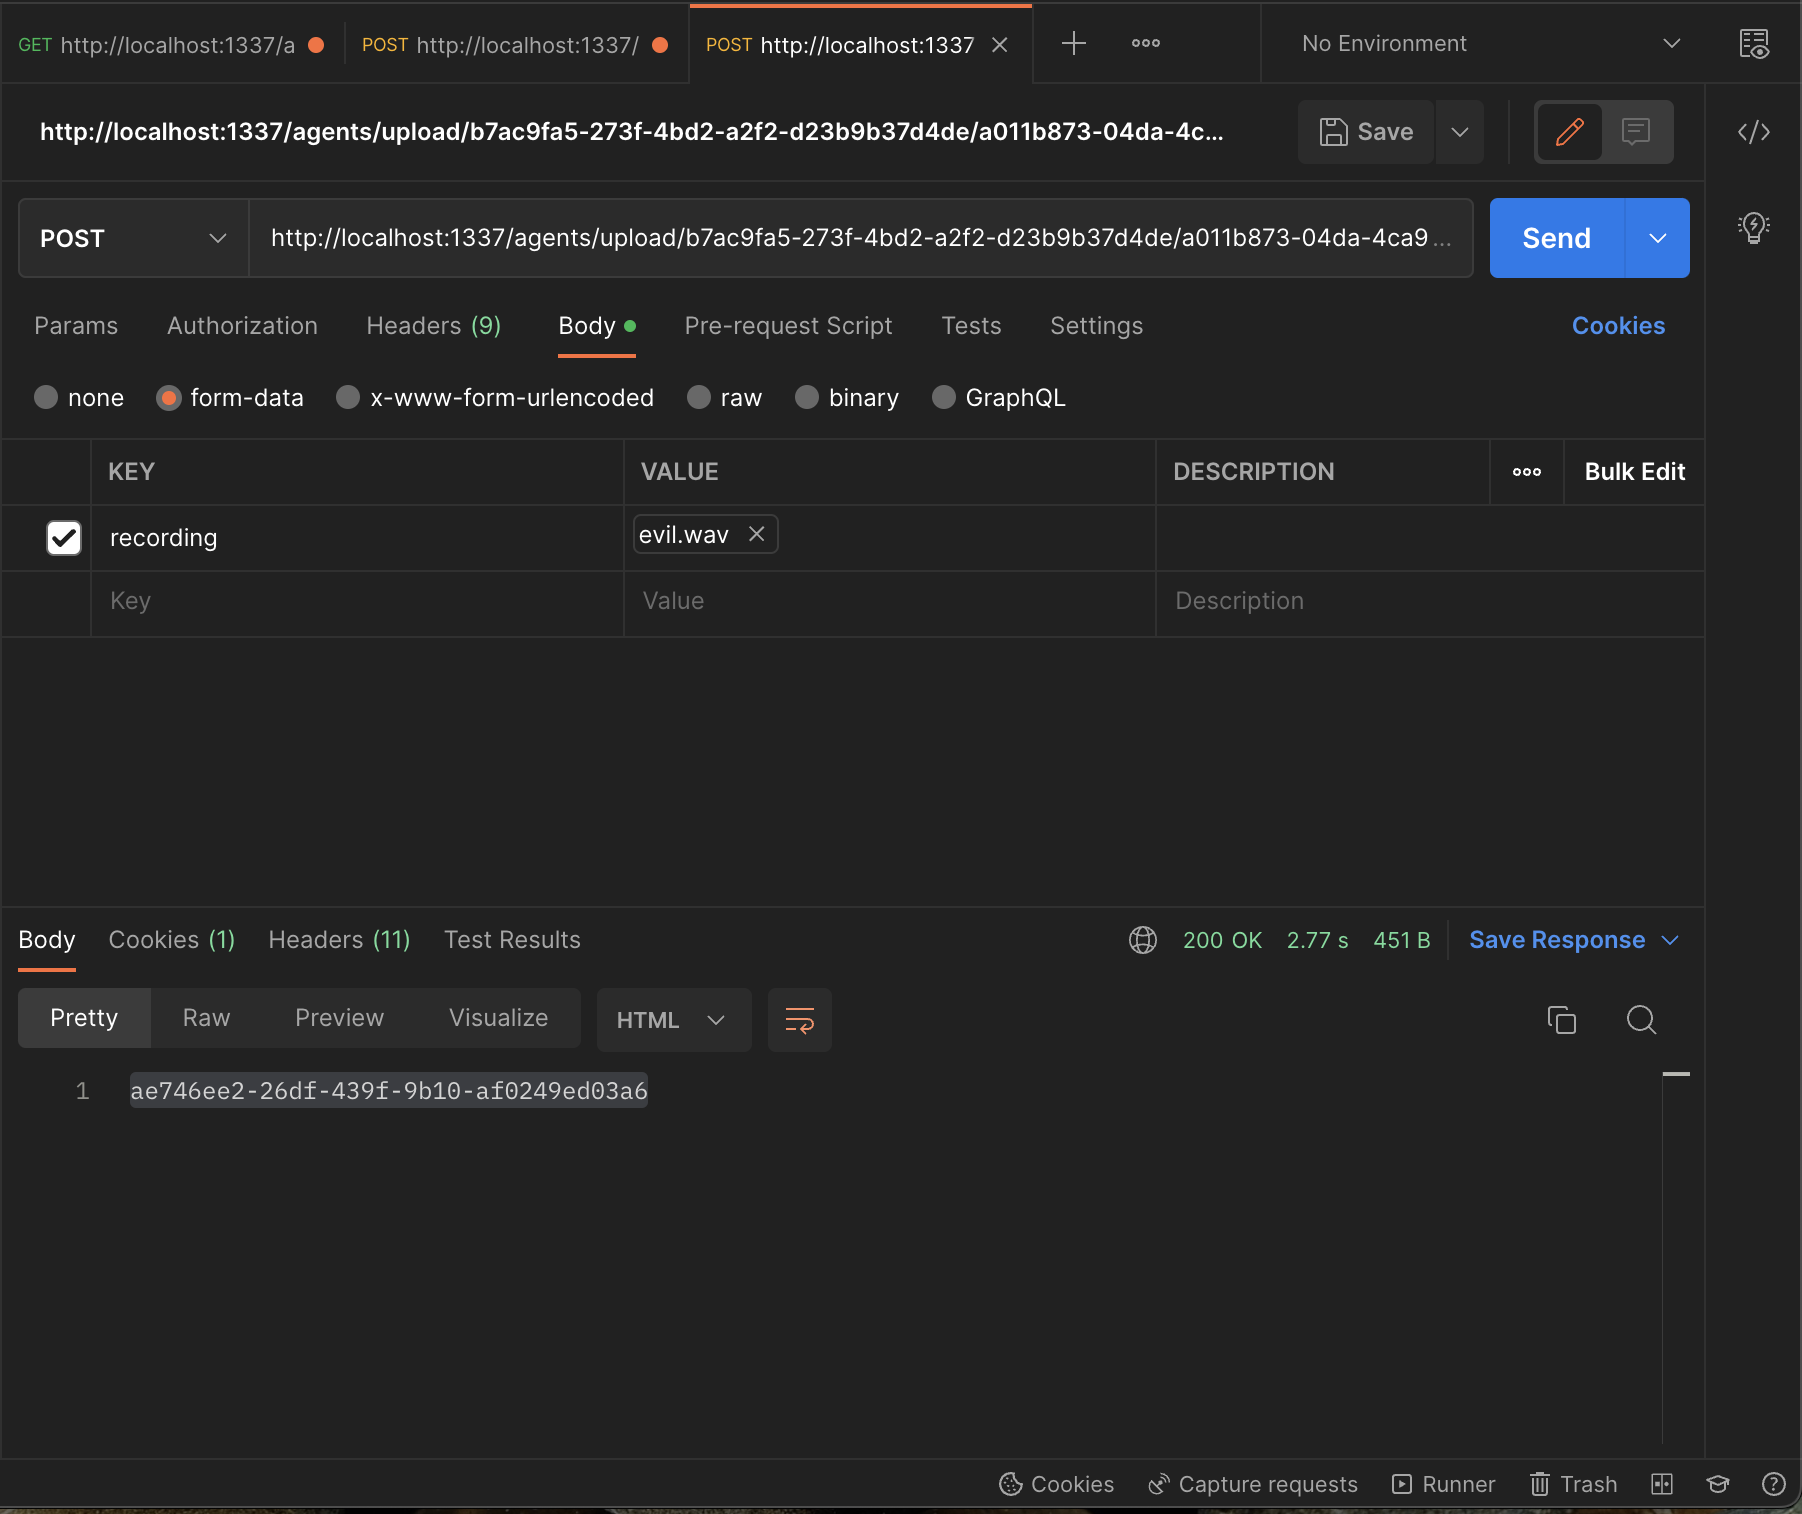1802x1514 pixels.
Task: Select the binary body type radio button
Action: (806, 397)
